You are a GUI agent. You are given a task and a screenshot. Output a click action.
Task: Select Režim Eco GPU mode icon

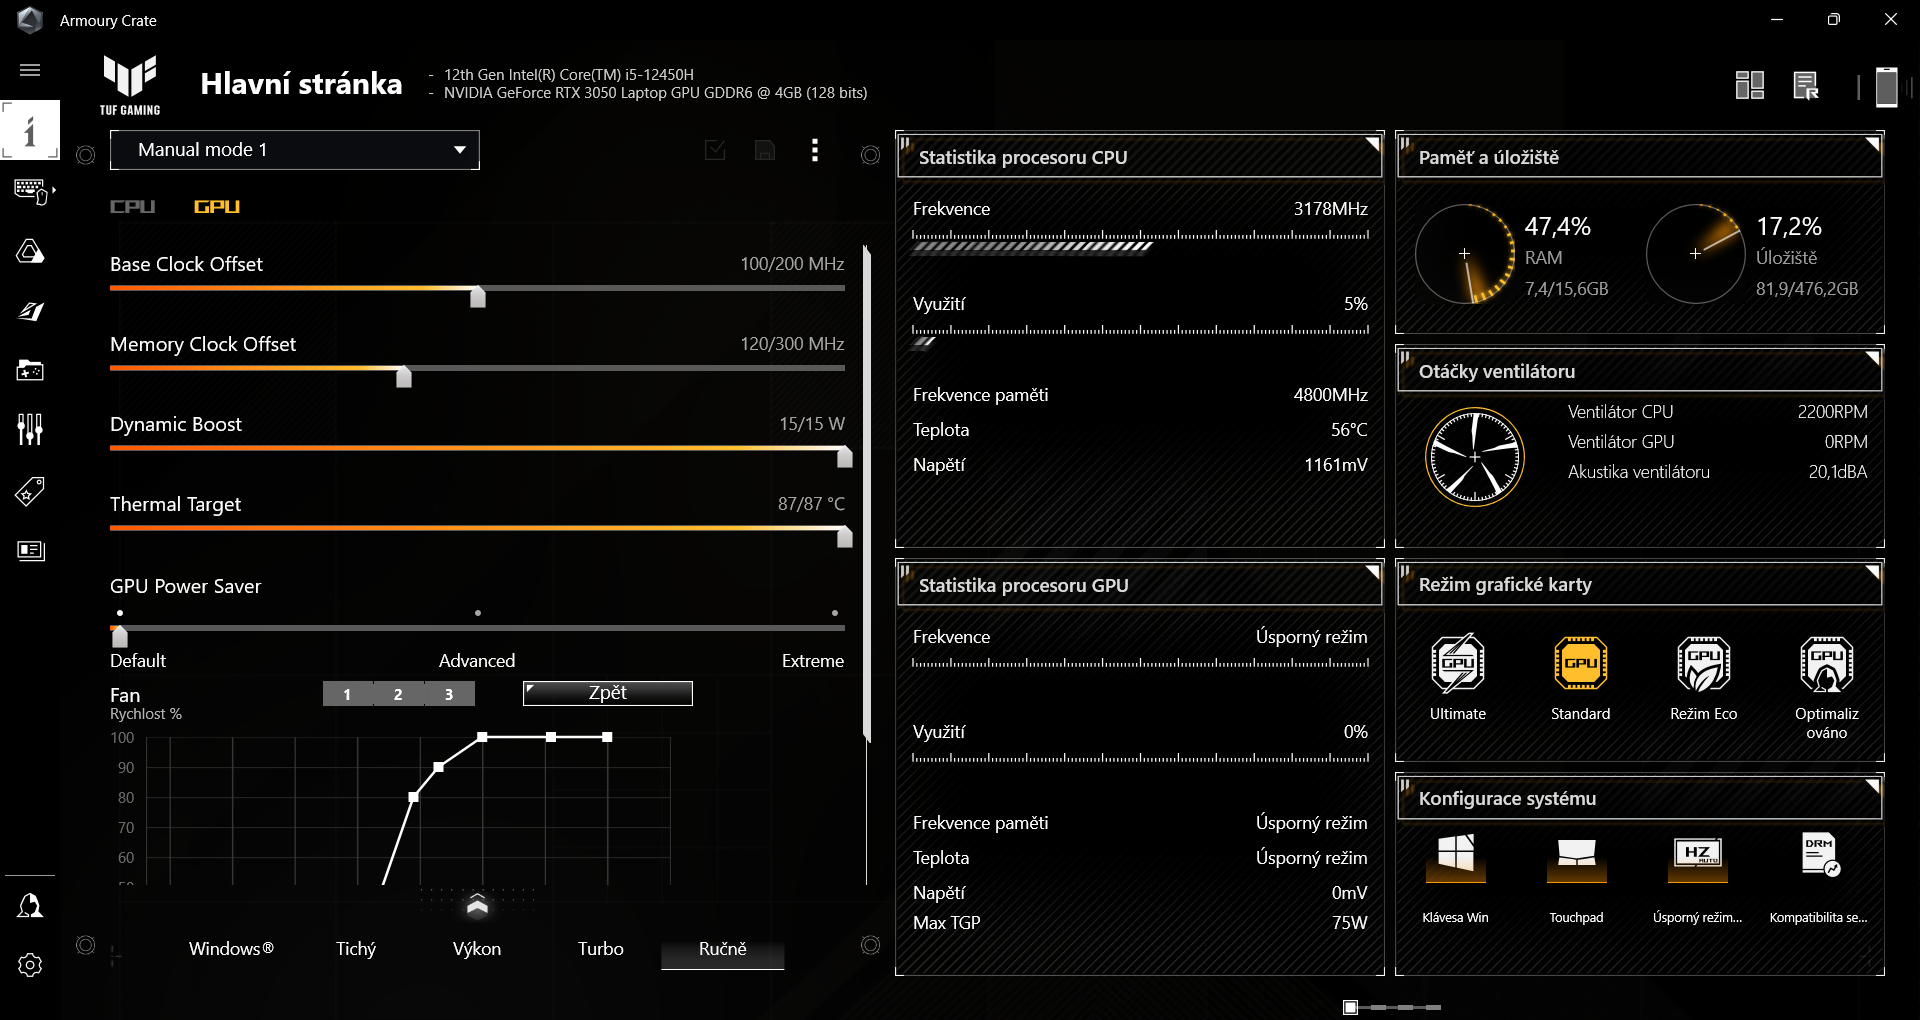click(1703, 663)
